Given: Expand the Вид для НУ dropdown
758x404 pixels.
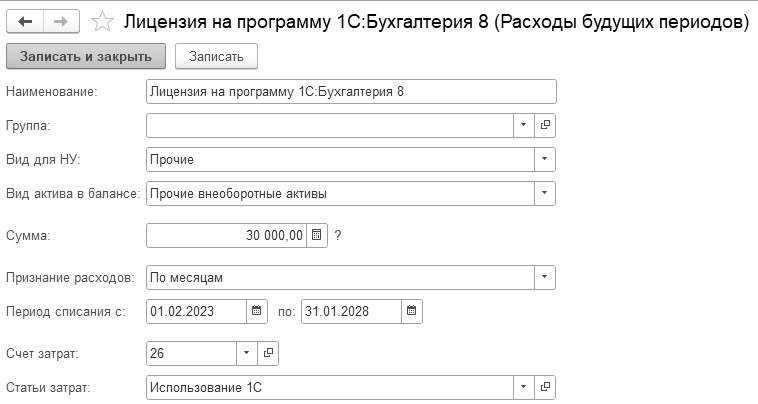Looking at the screenshot, I should (544, 159).
